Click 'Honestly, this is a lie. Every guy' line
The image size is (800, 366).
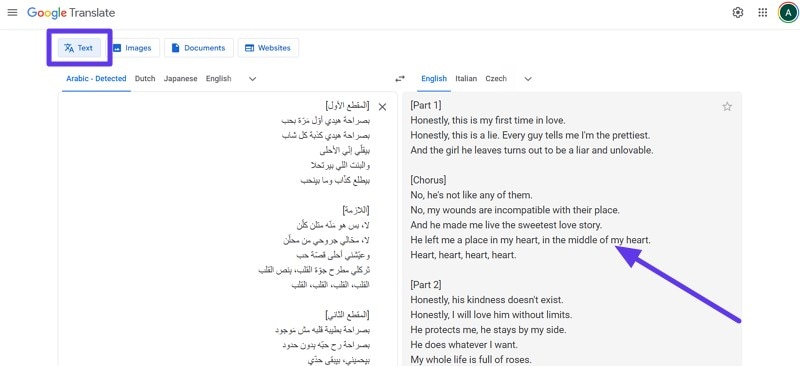click(530, 135)
